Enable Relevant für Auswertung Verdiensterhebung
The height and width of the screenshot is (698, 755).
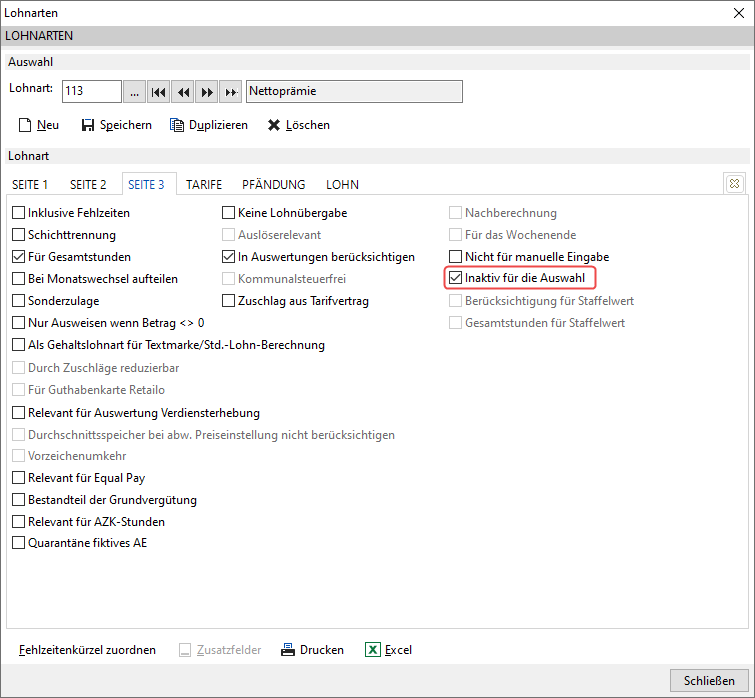tap(18, 413)
